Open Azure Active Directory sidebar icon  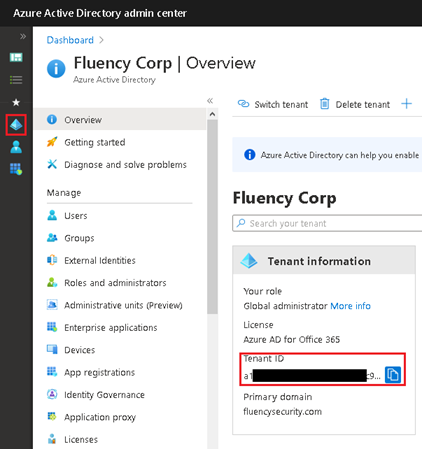[x=16, y=125]
